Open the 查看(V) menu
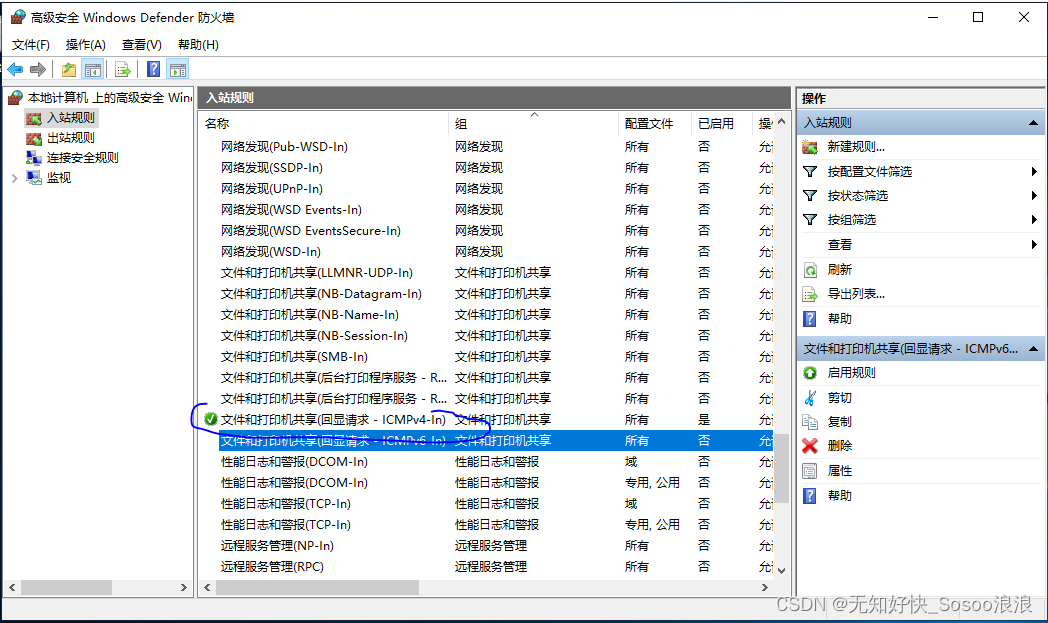 (141, 44)
